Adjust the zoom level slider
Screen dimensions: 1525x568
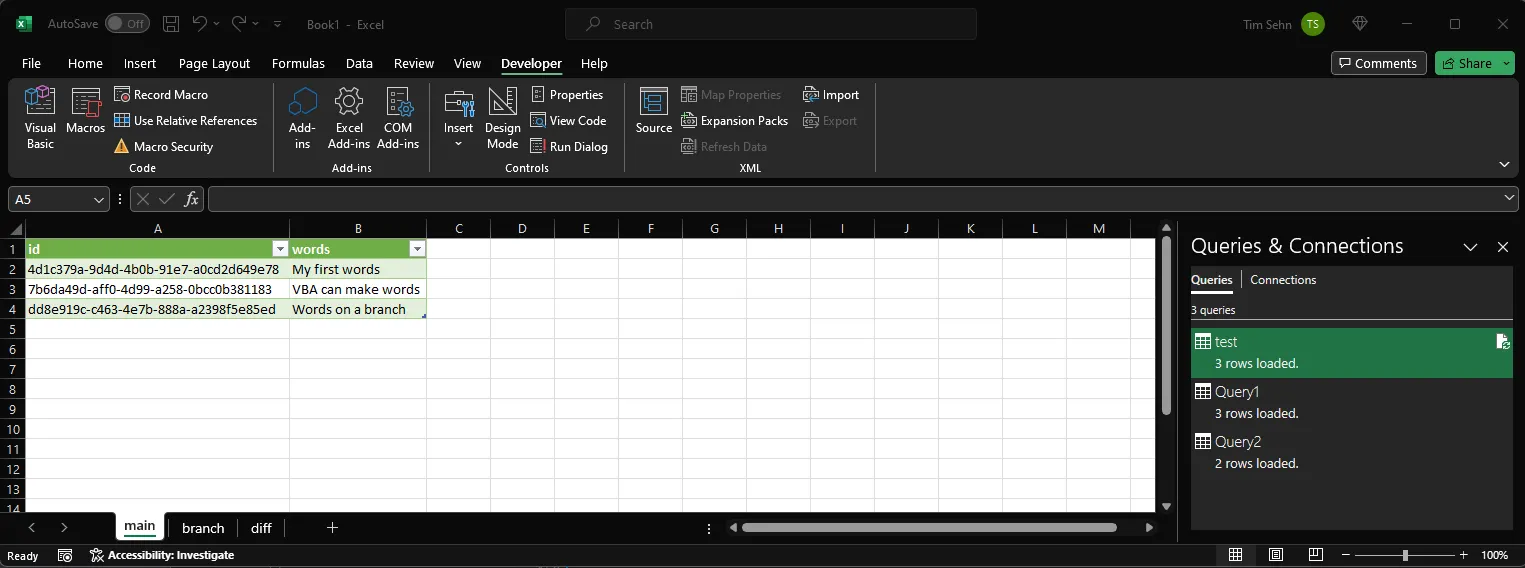[1405, 555]
